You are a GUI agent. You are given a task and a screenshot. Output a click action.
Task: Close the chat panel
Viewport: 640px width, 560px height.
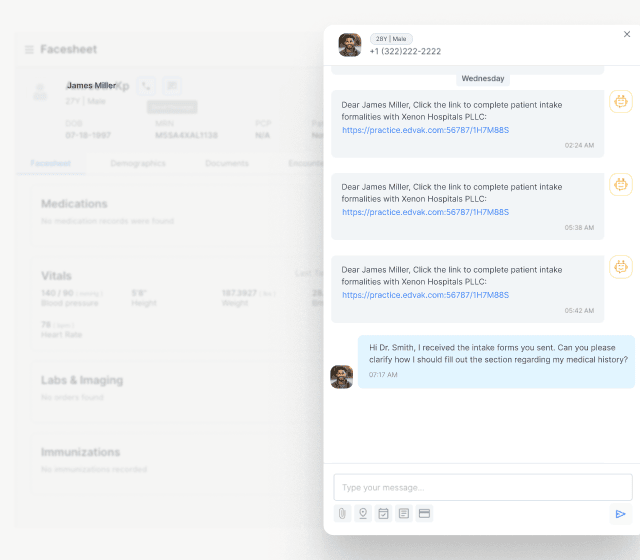click(x=627, y=34)
